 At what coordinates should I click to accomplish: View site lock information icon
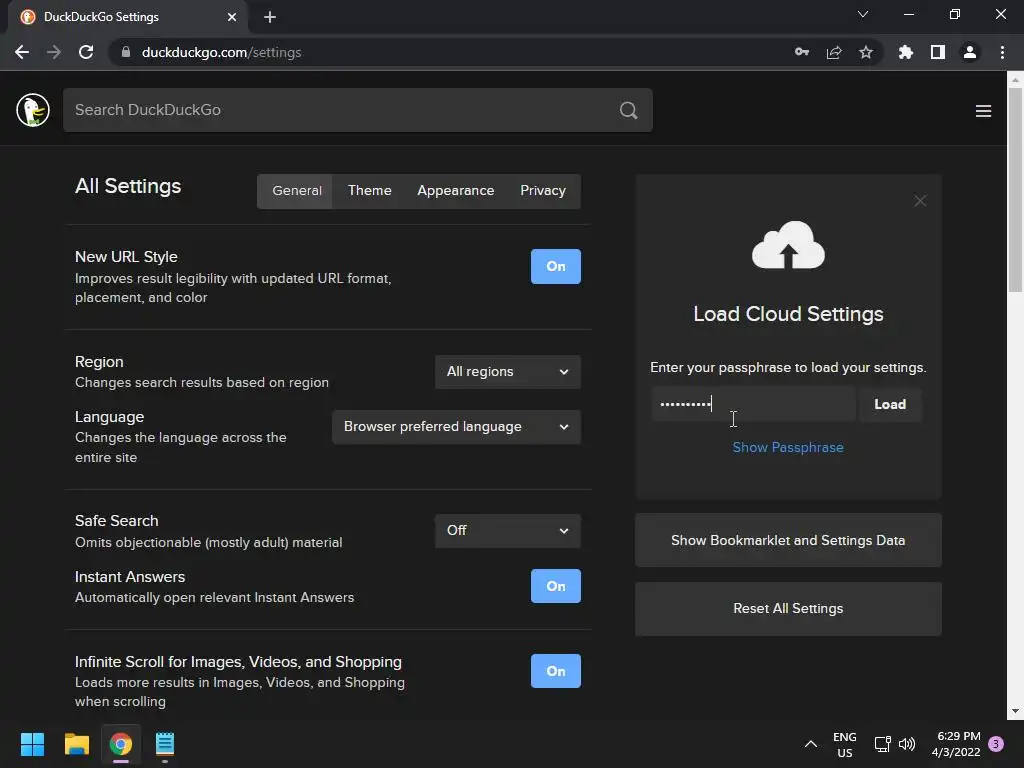(126, 52)
